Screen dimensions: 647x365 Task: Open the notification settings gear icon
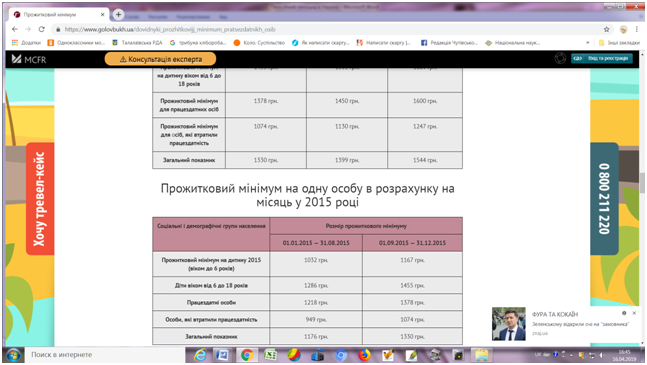(x=624, y=313)
